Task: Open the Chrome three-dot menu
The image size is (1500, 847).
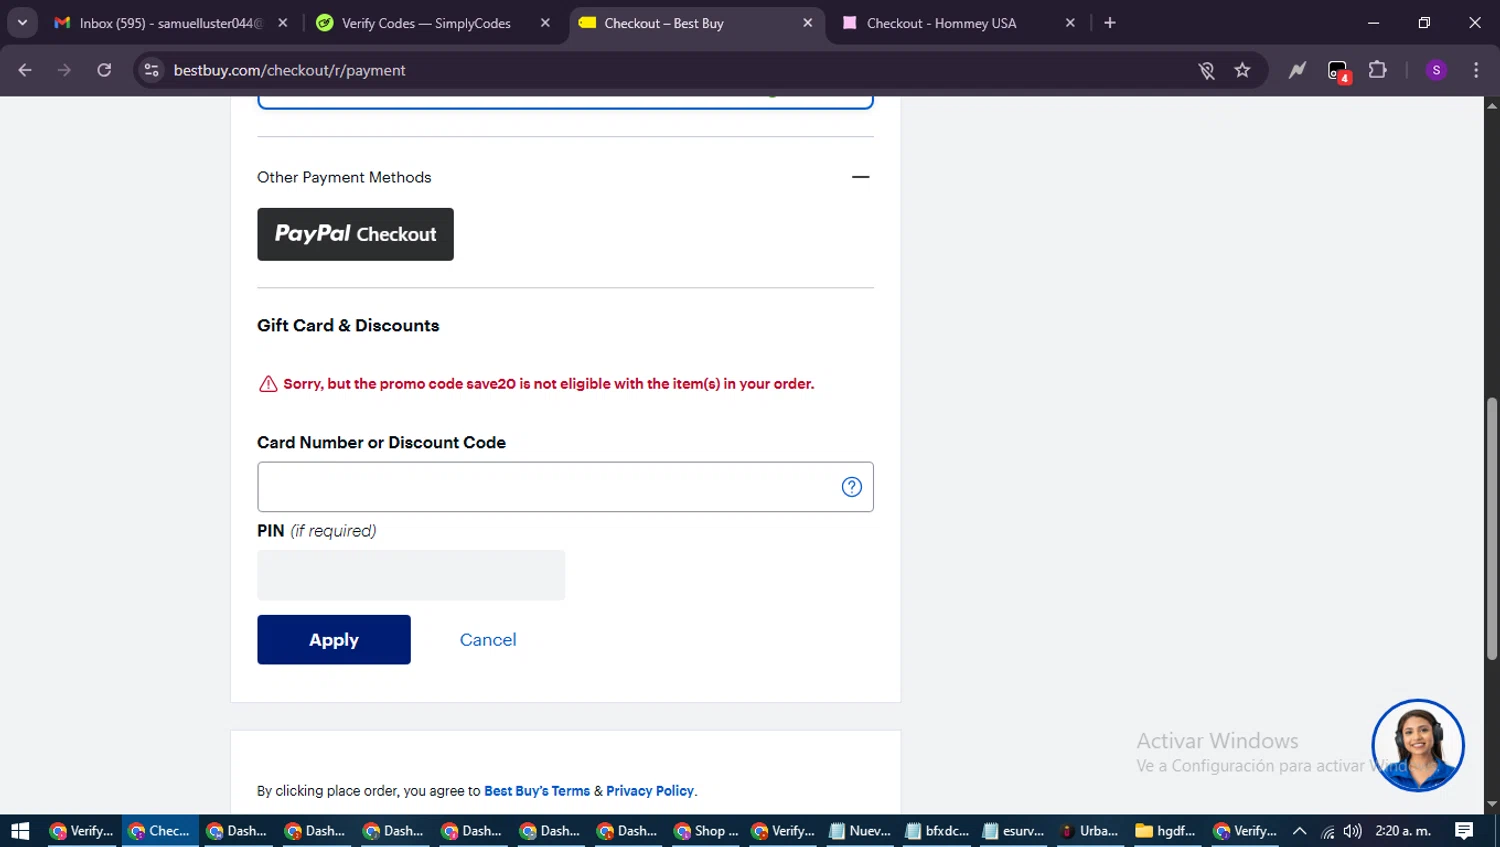Action: [x=1476, y=70]
